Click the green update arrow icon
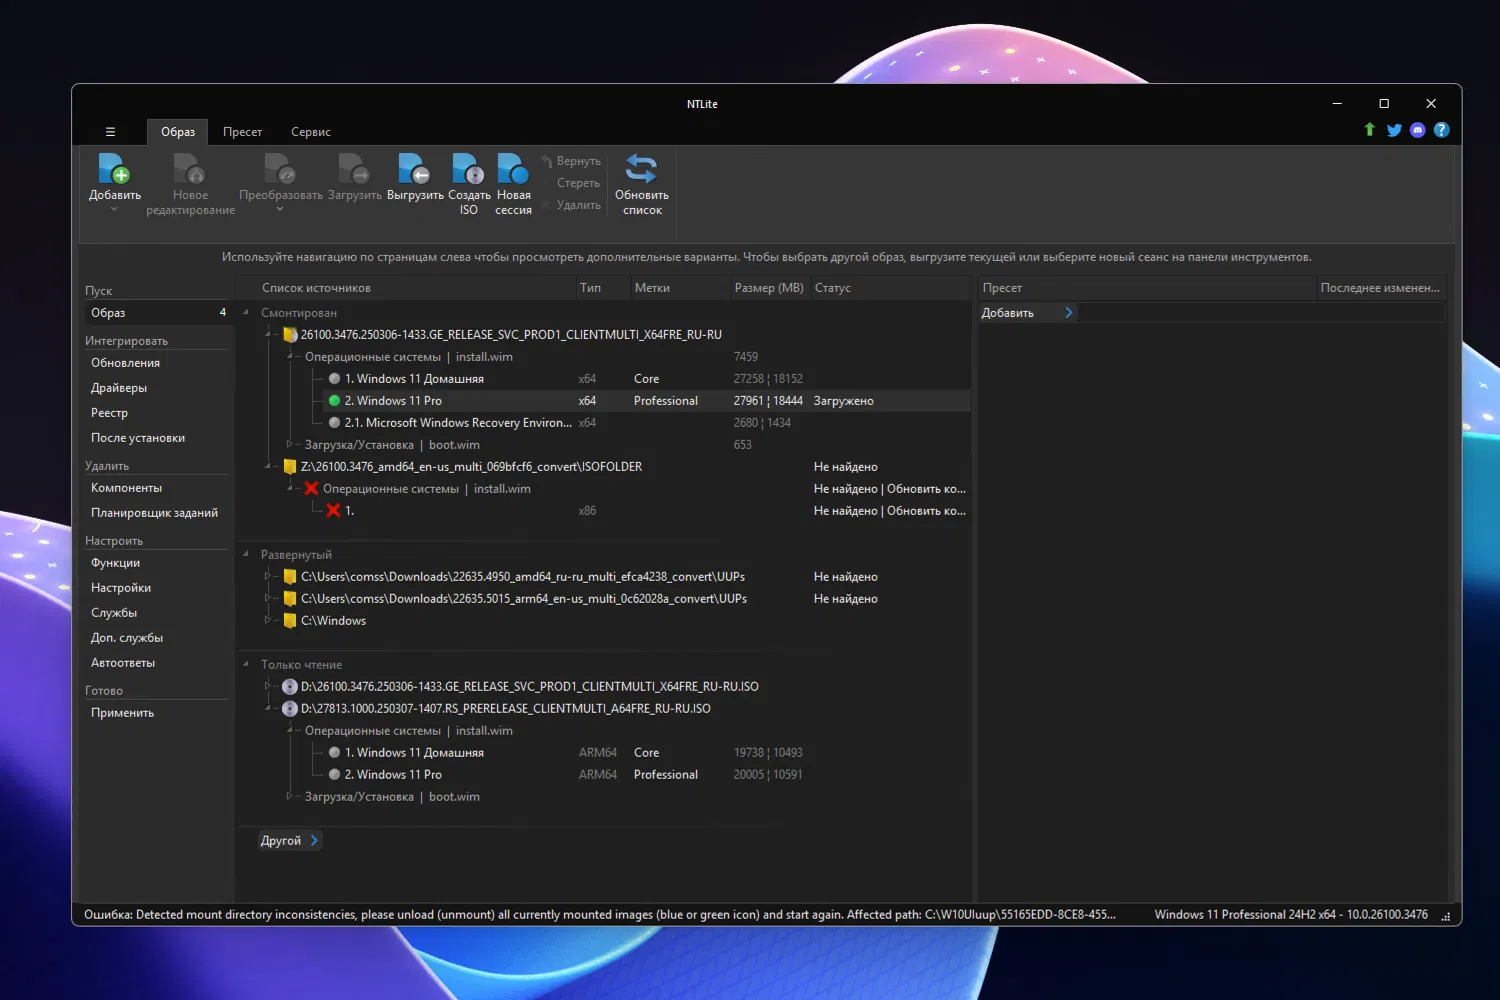 [1370, 130]
